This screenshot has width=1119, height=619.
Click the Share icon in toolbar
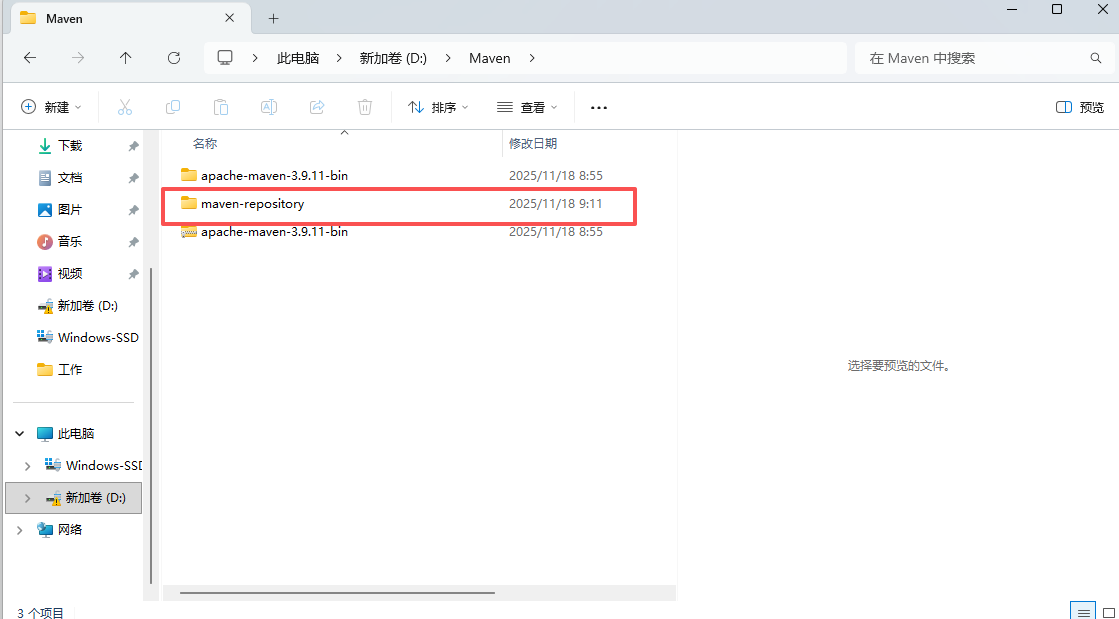pyautogui.click(x=317, y=107)
